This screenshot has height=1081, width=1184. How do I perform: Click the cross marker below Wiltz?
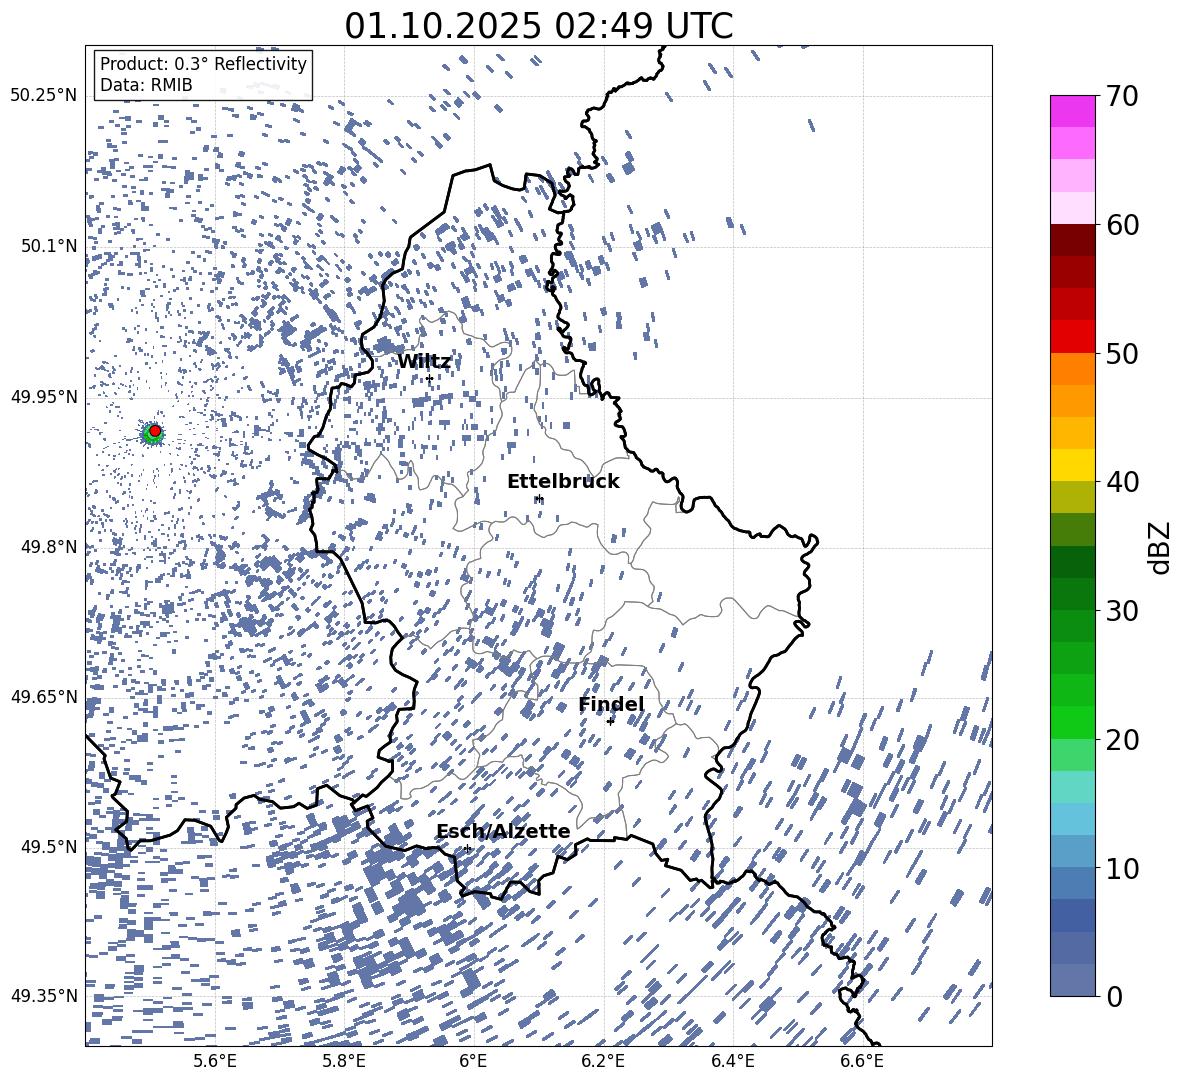pos(430,378)
